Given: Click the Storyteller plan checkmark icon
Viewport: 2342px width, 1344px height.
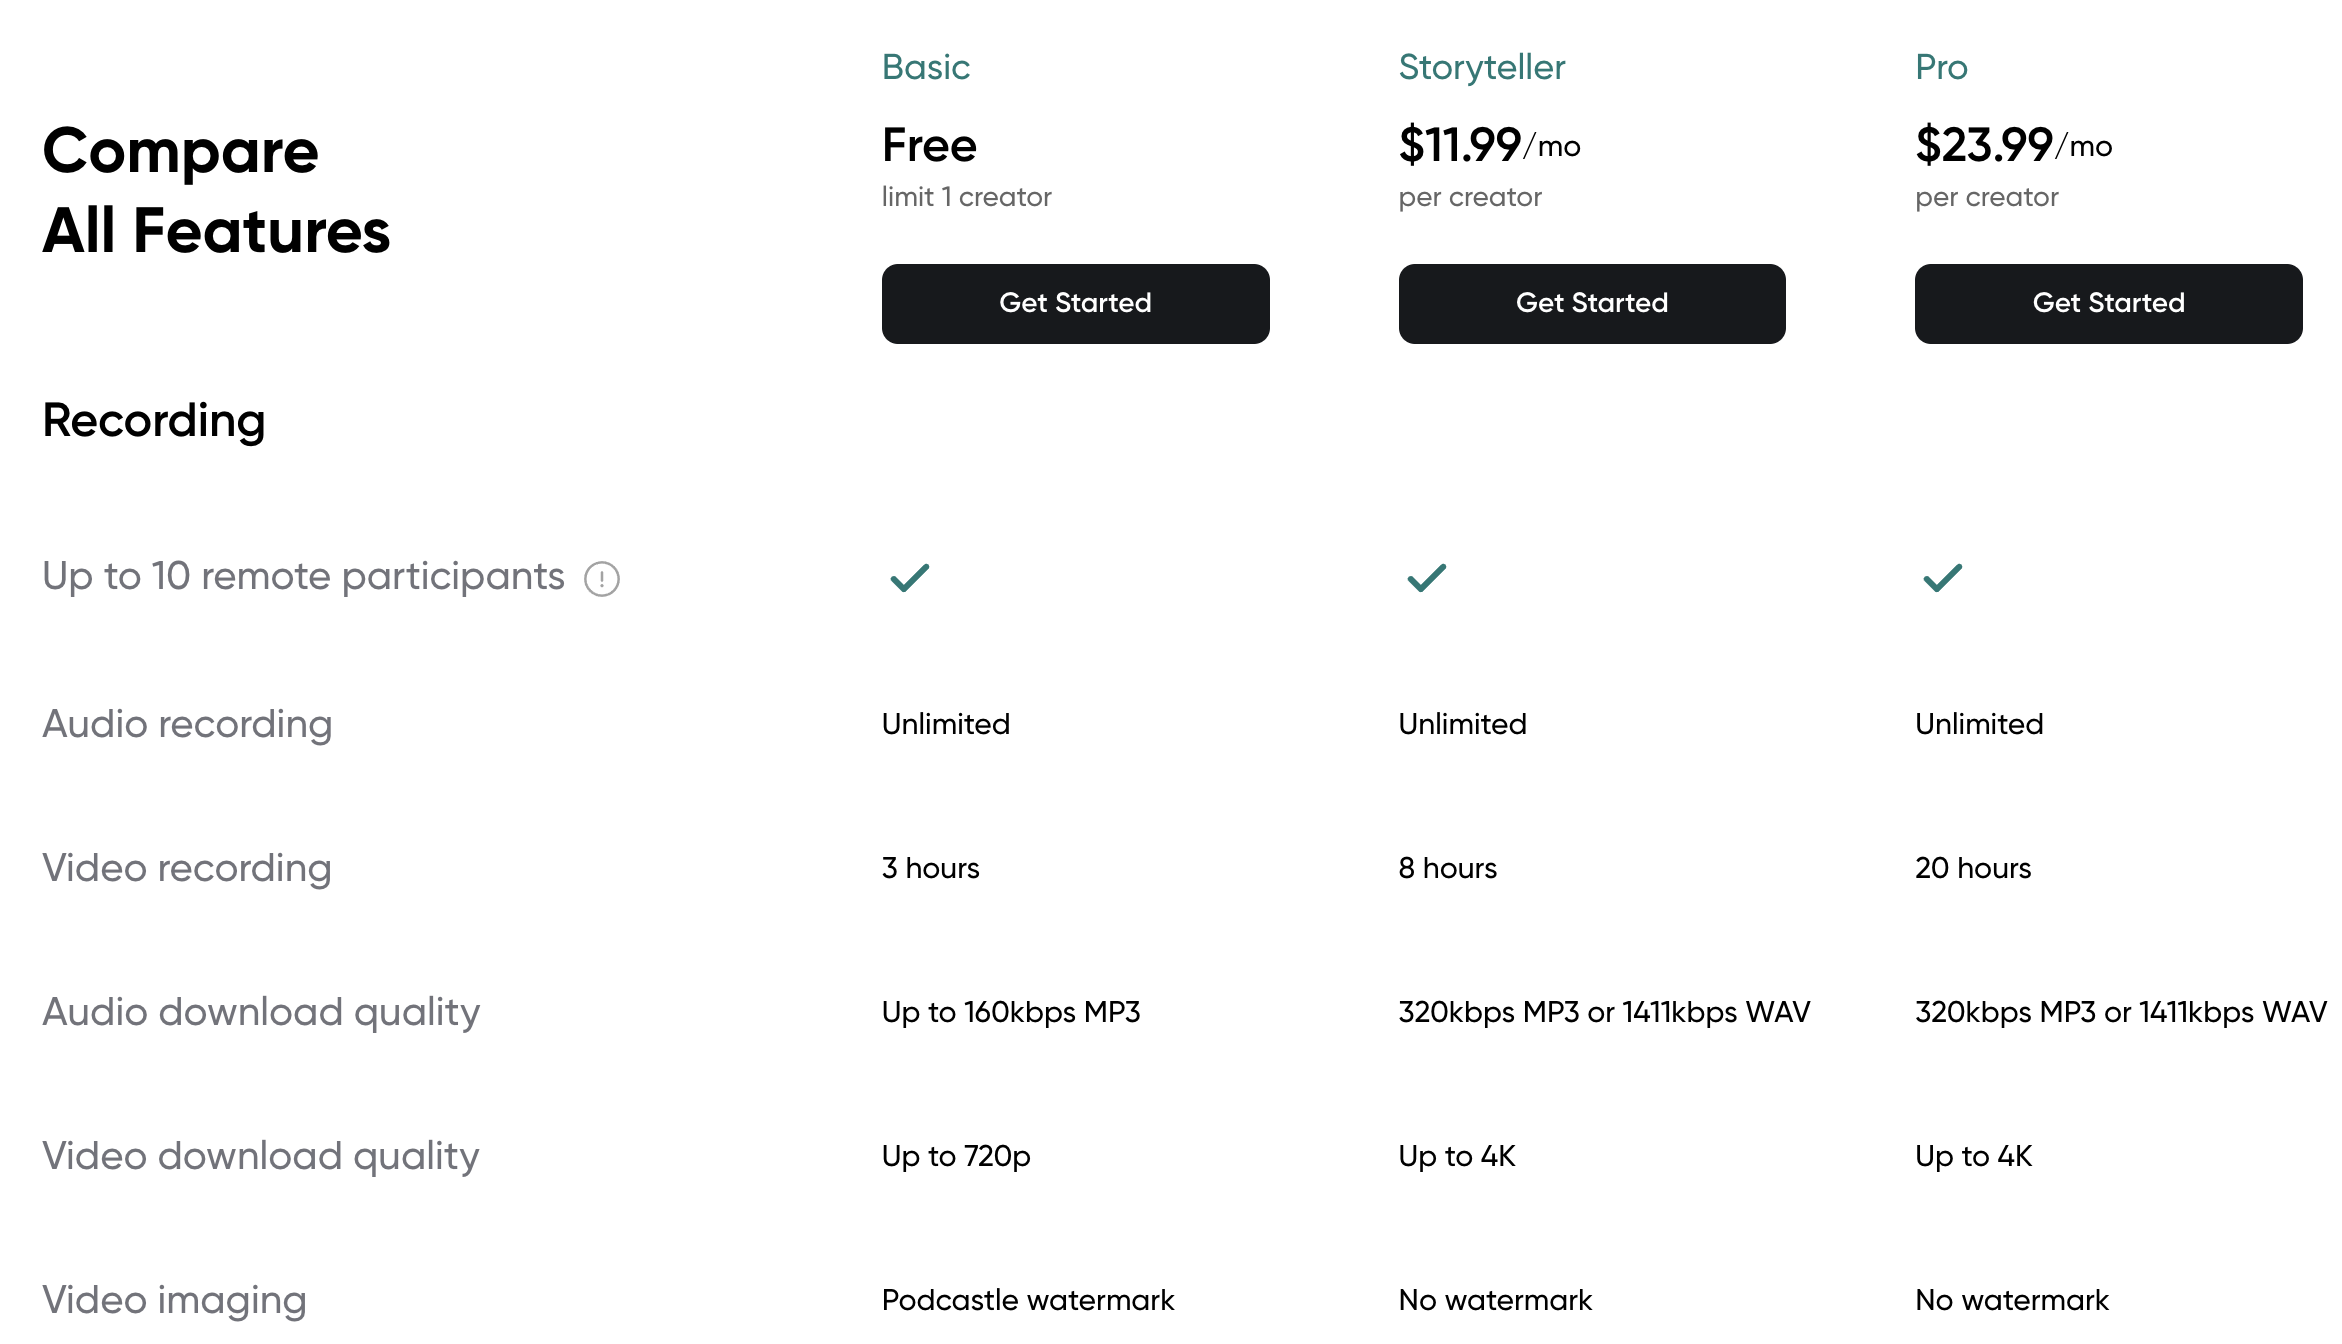Looking at the screenshot, I should pos(1427,578).
